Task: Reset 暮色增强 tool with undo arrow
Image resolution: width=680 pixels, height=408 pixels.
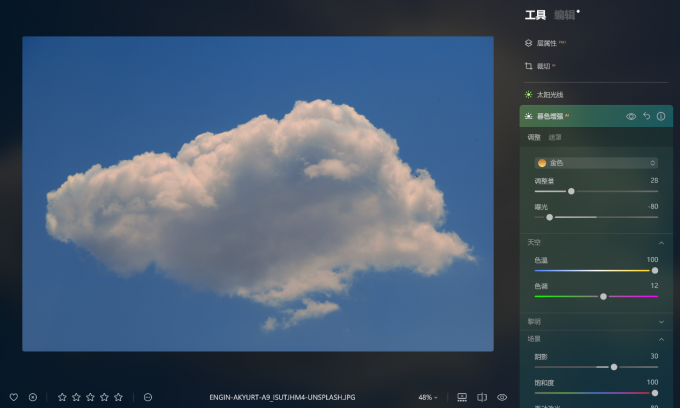Action: tap(646, 116)
